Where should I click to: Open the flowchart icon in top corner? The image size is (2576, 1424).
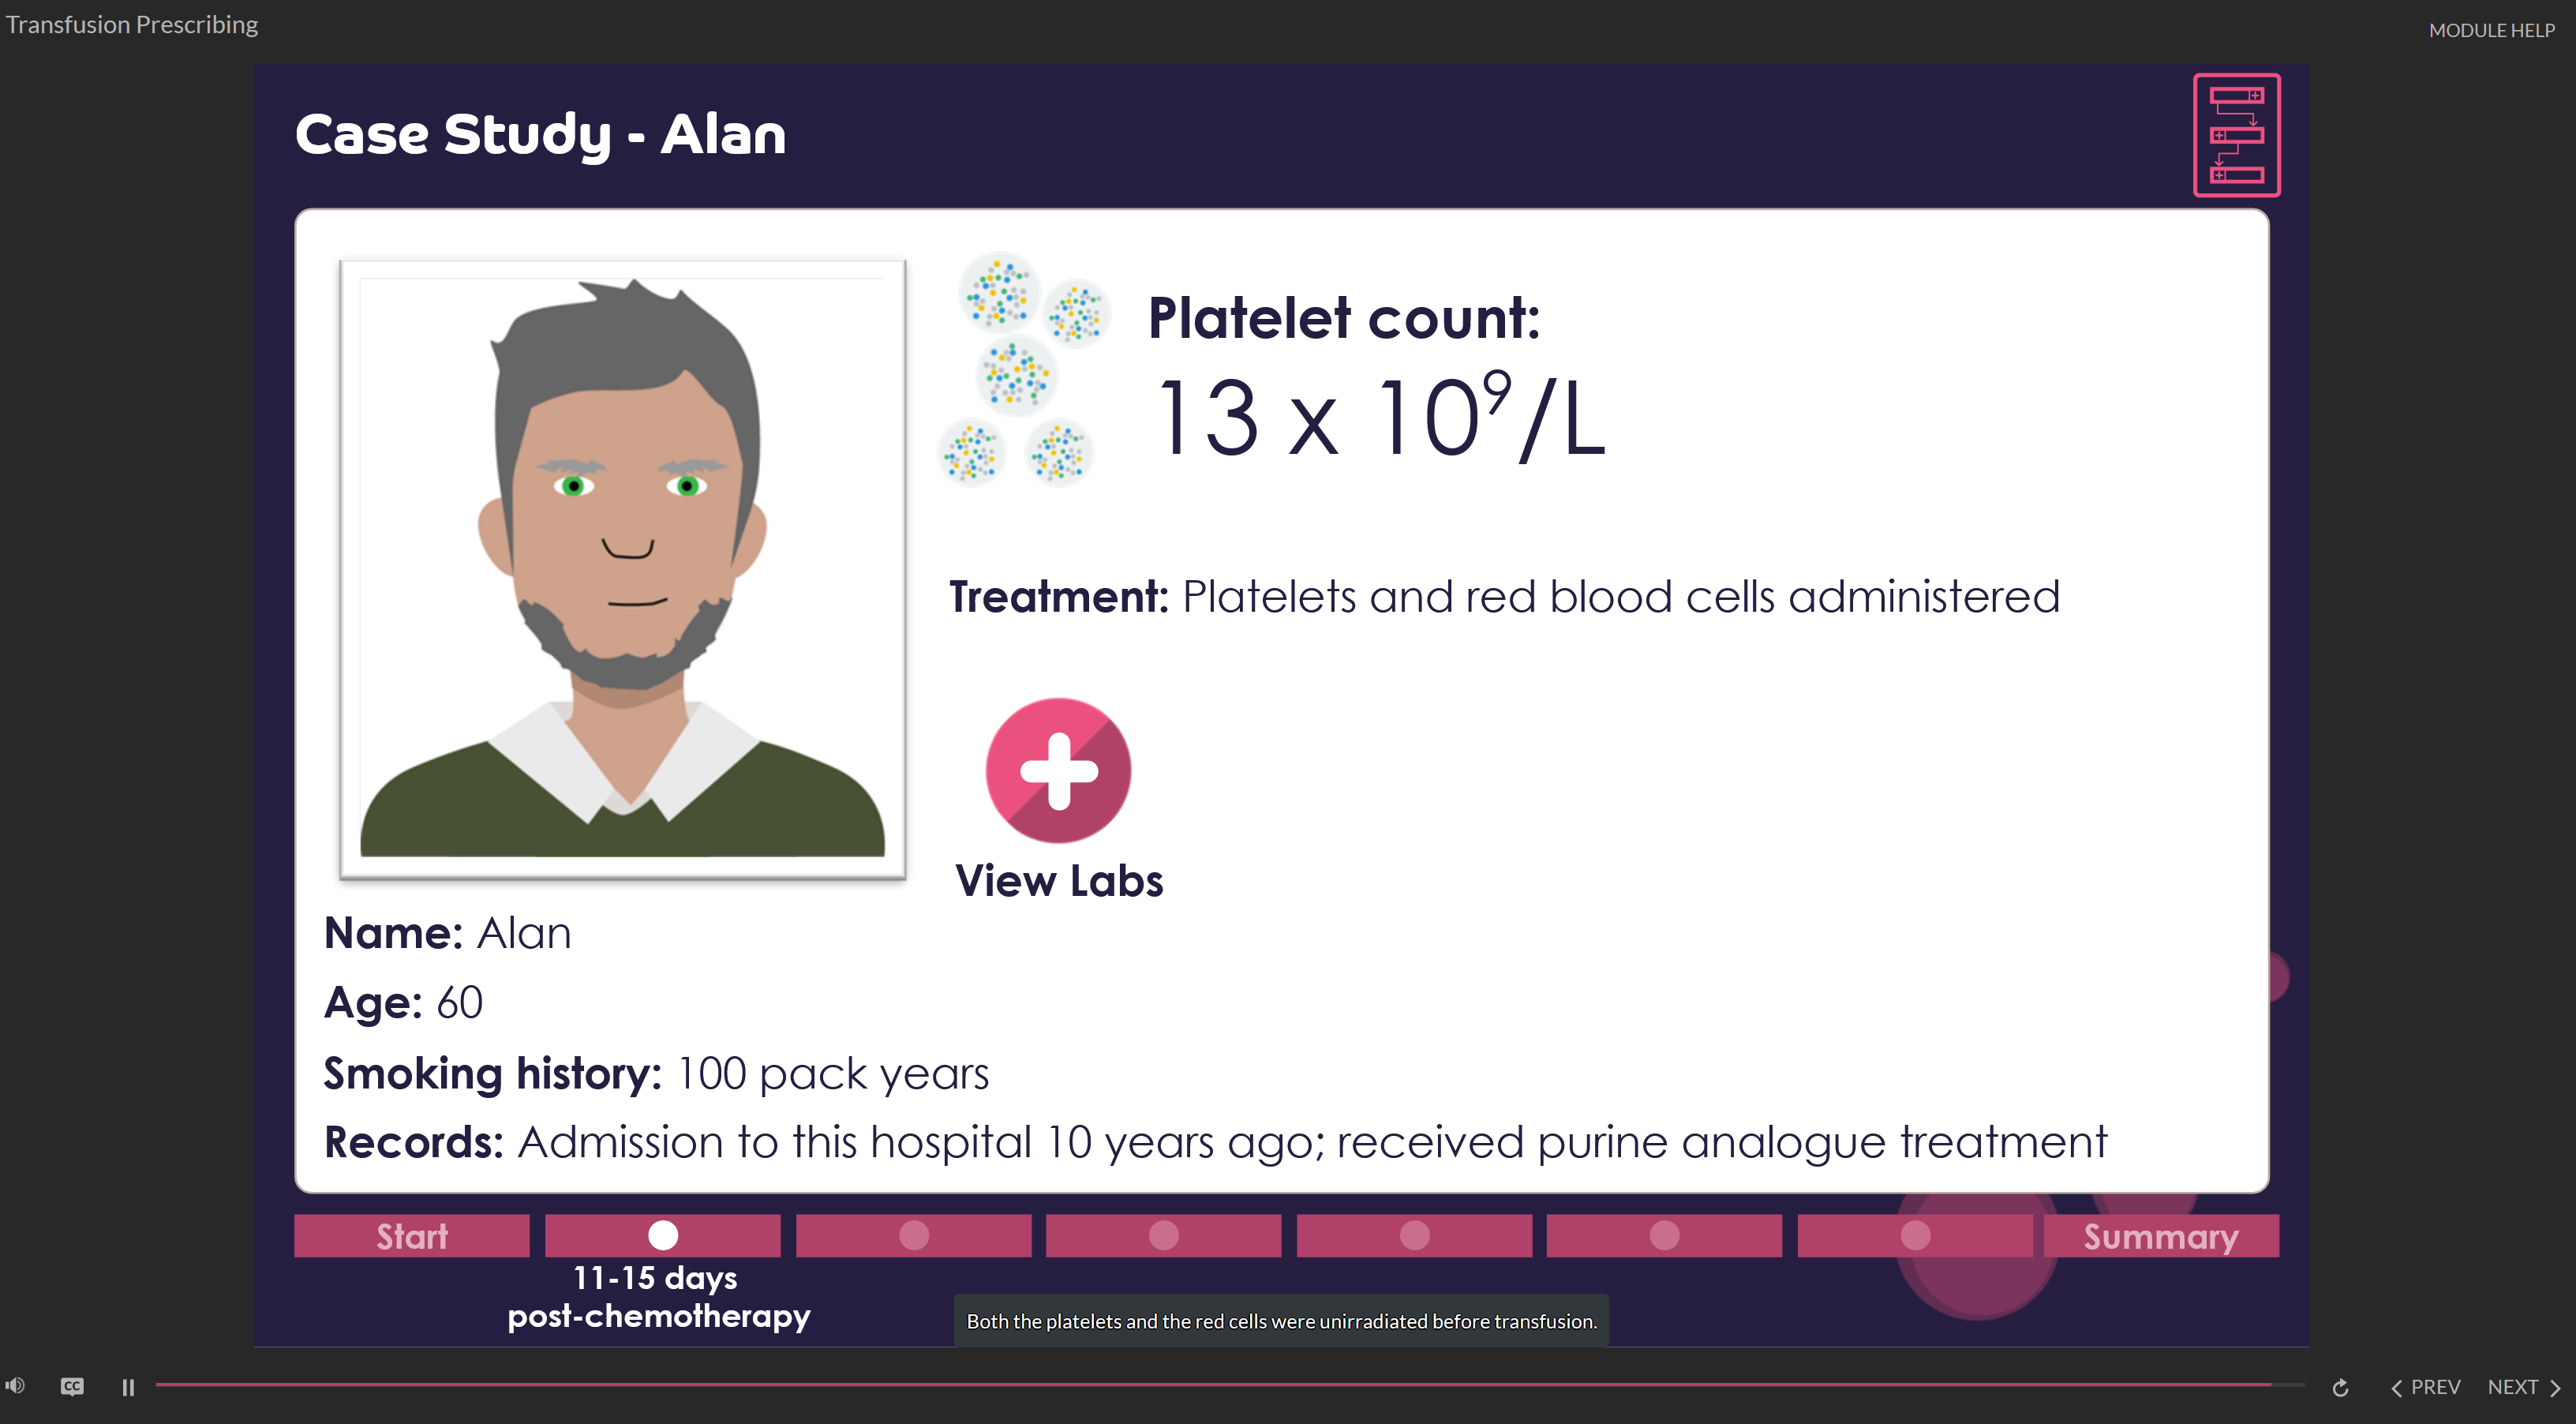[2236, 135]
